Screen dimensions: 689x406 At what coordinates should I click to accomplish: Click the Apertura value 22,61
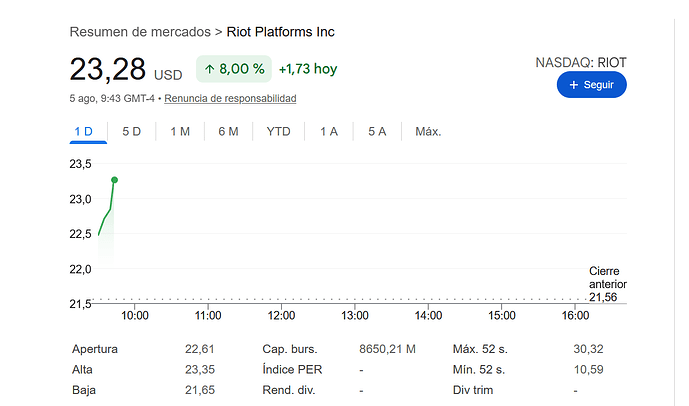[199, 349]
